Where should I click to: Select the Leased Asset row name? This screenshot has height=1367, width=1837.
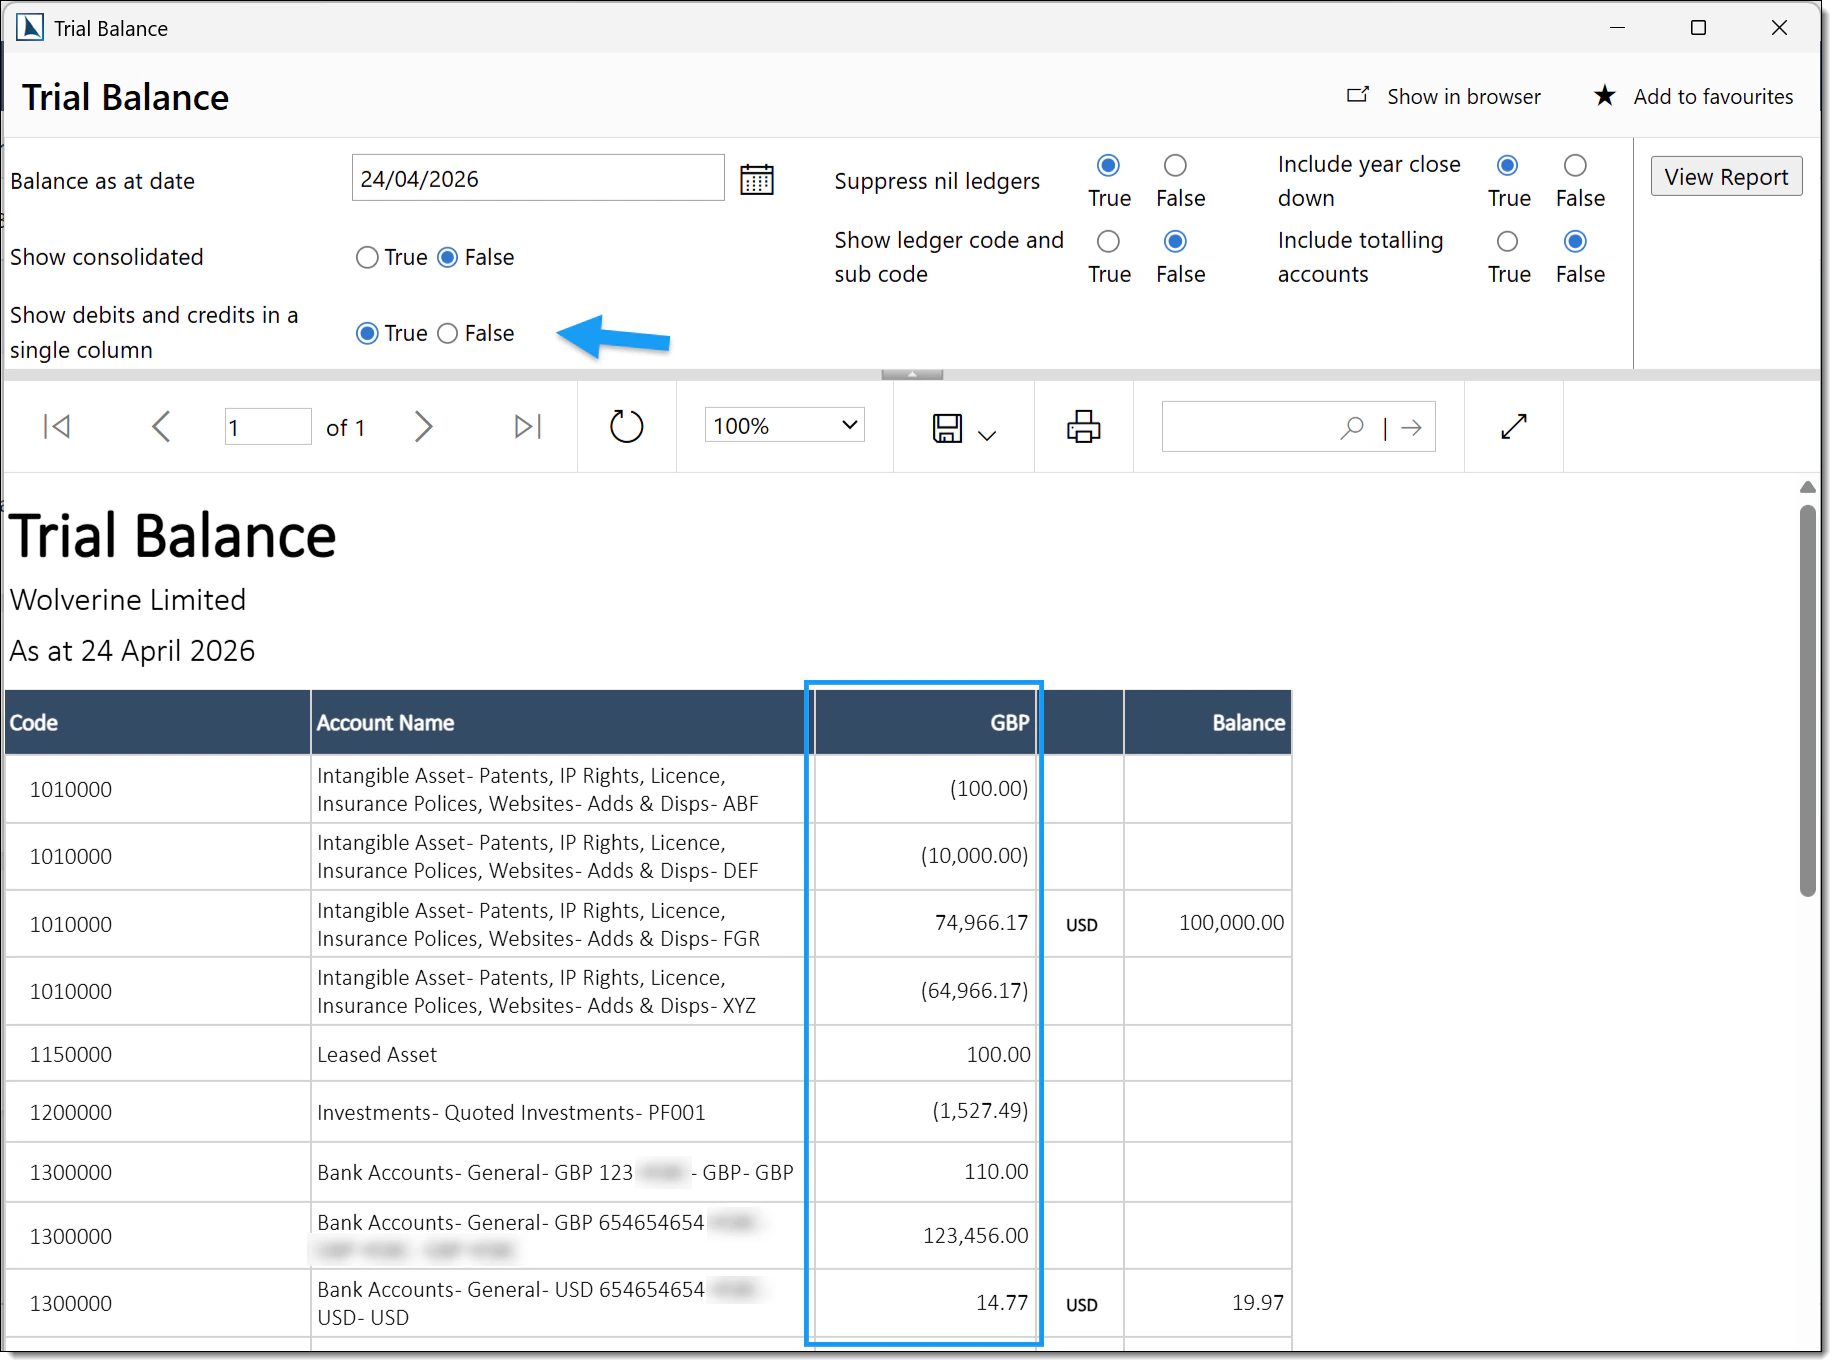pyautogui.click(x=377, y=1054)
